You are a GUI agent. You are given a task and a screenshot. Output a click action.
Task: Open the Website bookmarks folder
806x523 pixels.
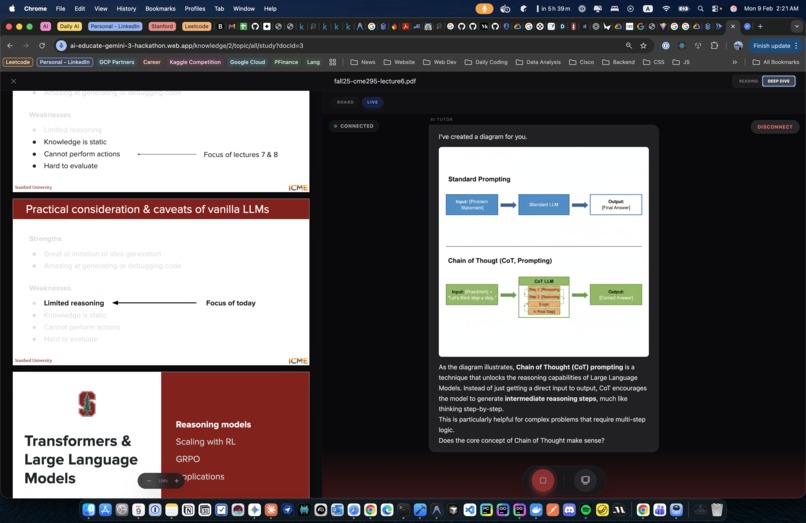[399, 62]
